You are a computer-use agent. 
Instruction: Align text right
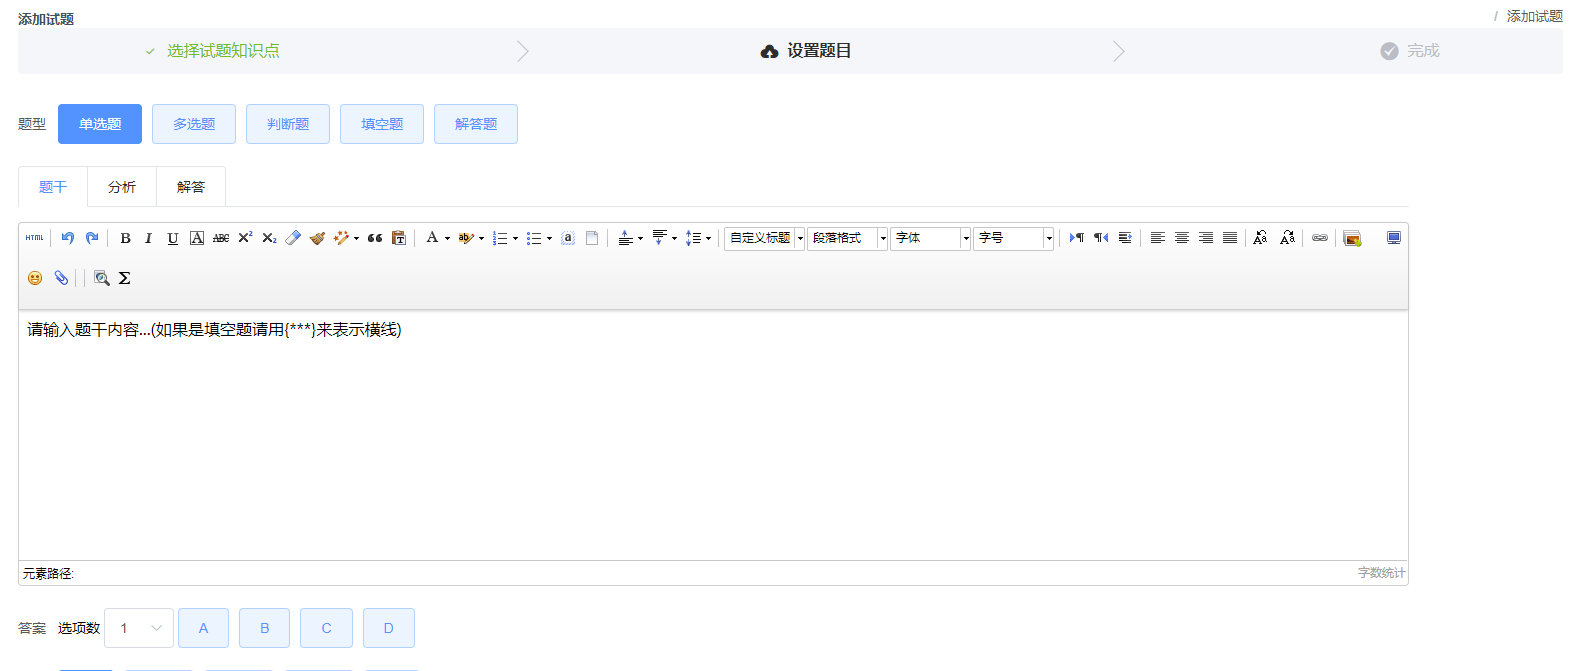click(1206, 238)
